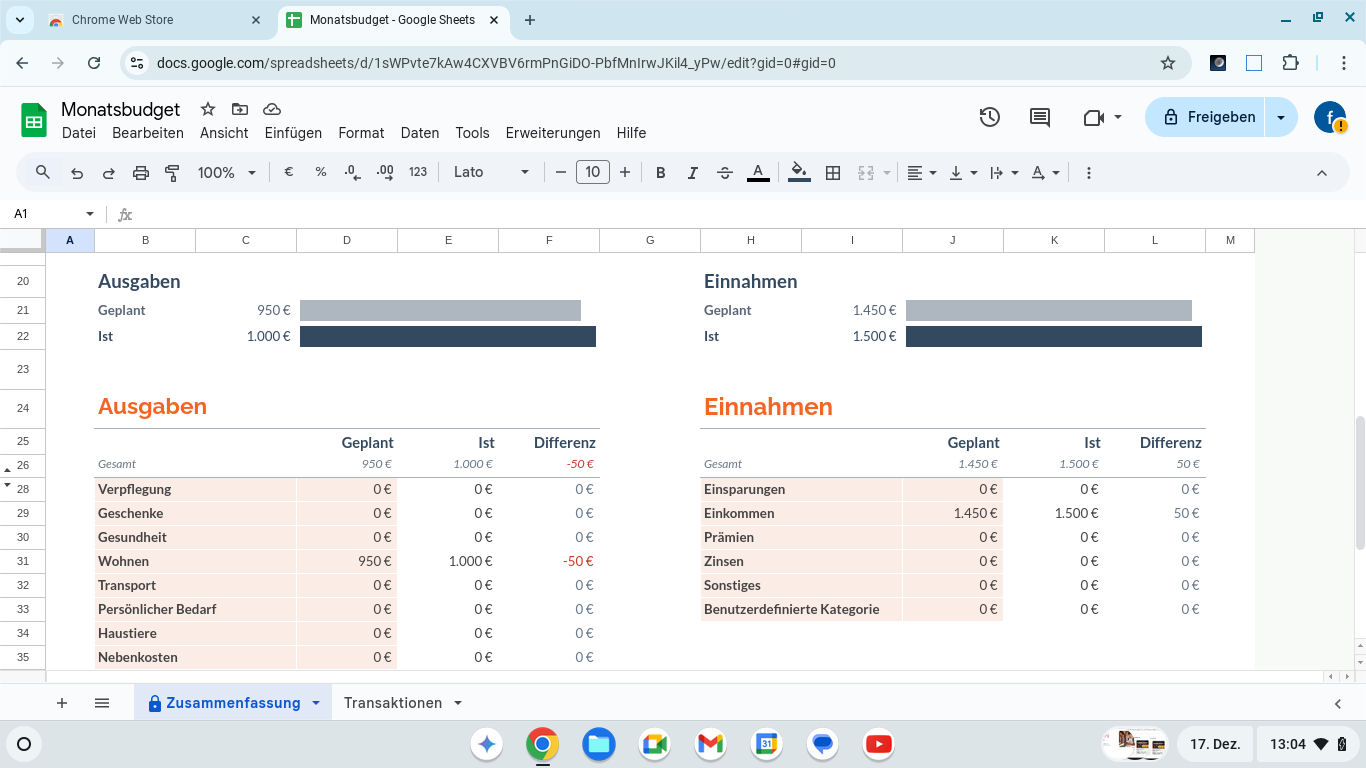Open the Lato font dropdown

pos(490,172)
